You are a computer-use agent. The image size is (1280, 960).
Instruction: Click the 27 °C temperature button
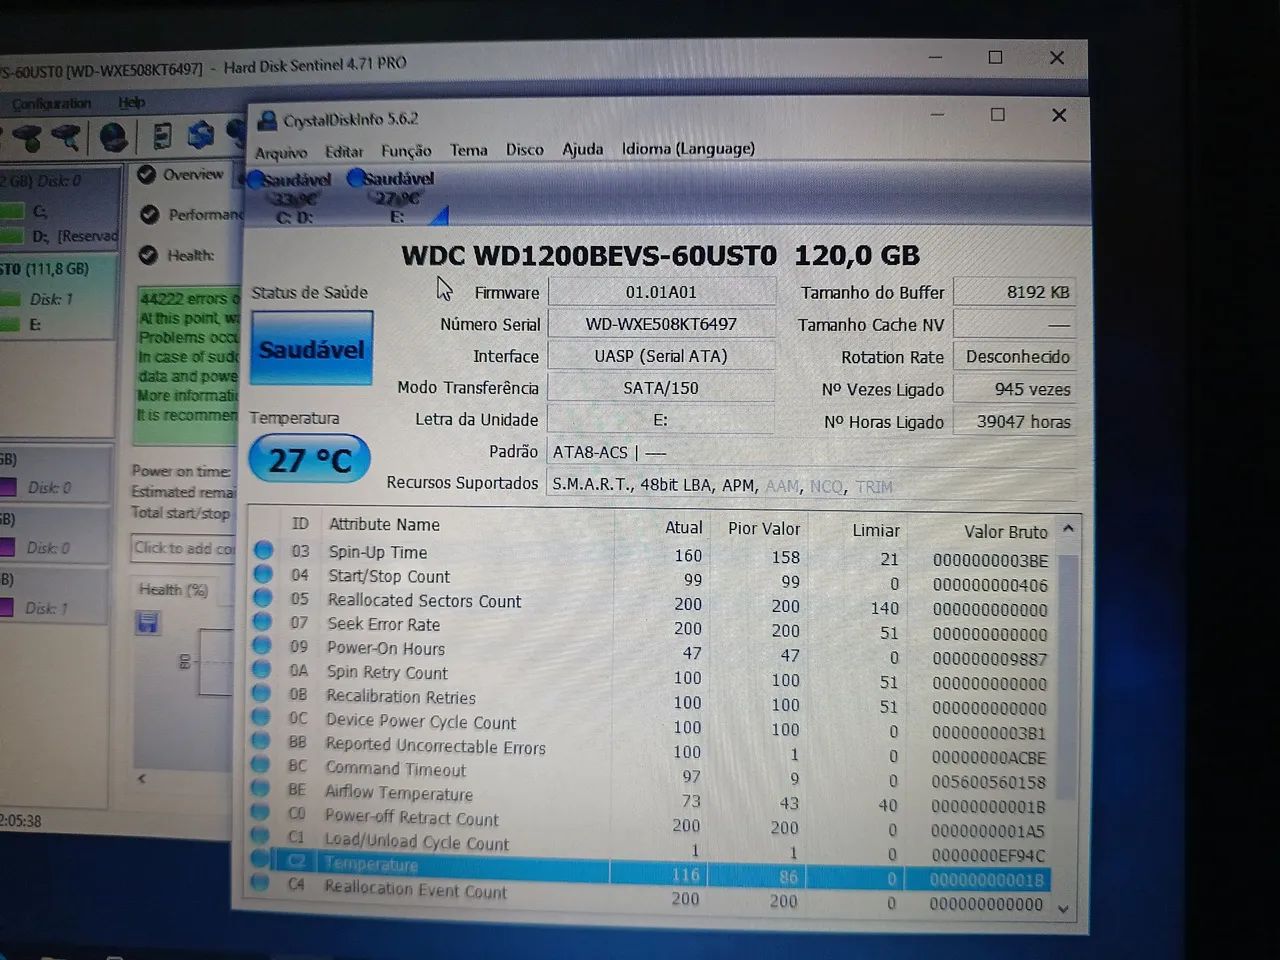310,460
